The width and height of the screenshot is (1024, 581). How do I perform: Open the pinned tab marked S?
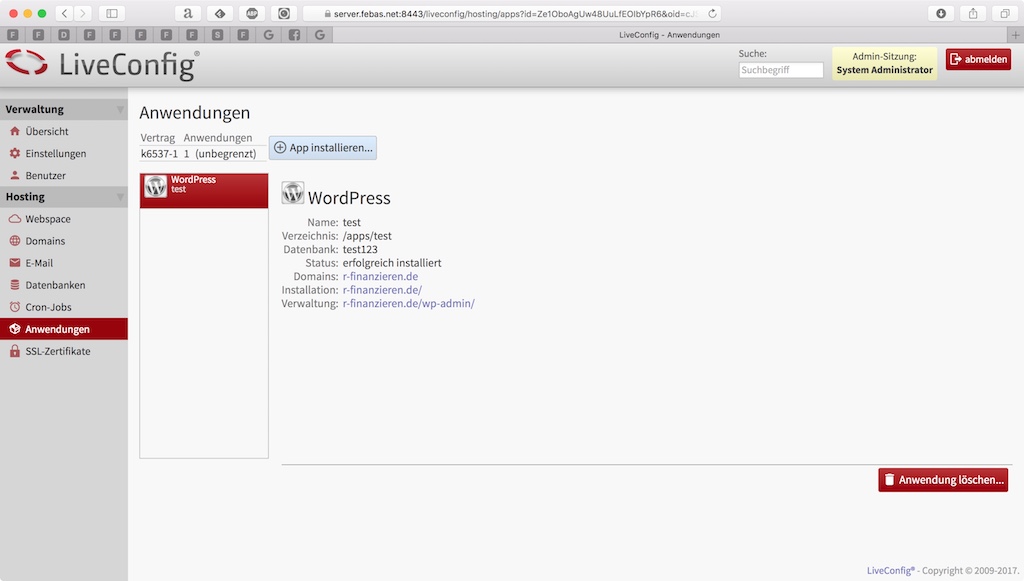[217, 35]
